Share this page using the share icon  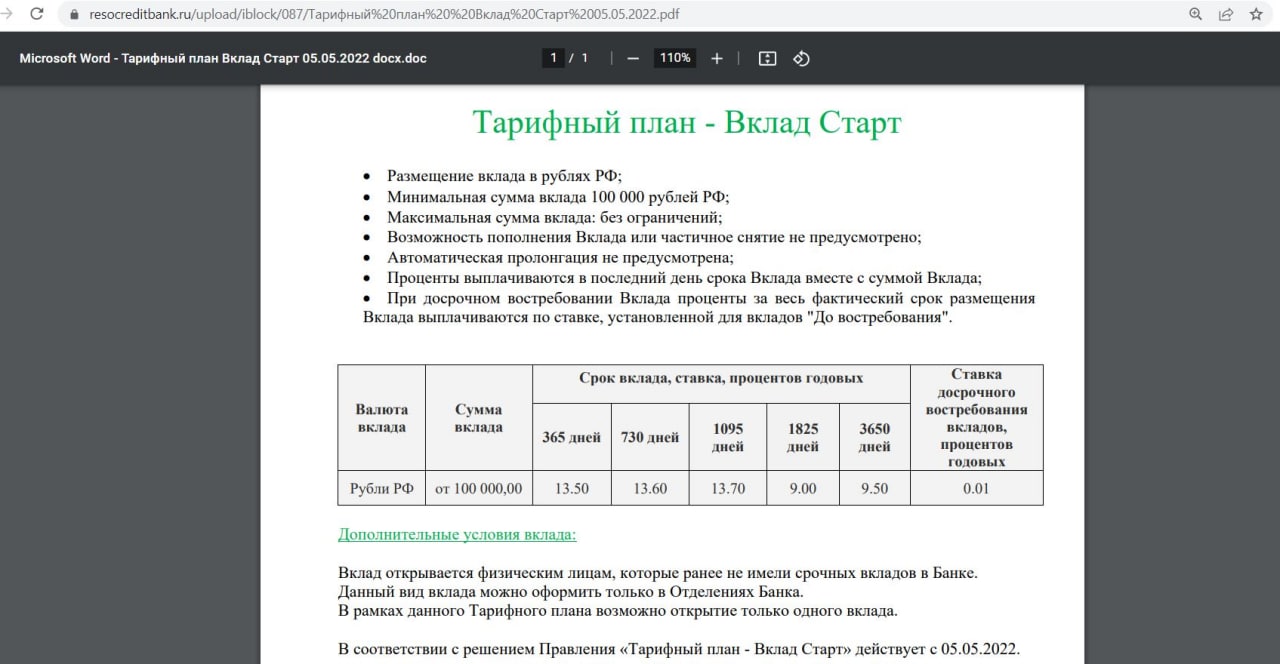tap(1226, 15)
